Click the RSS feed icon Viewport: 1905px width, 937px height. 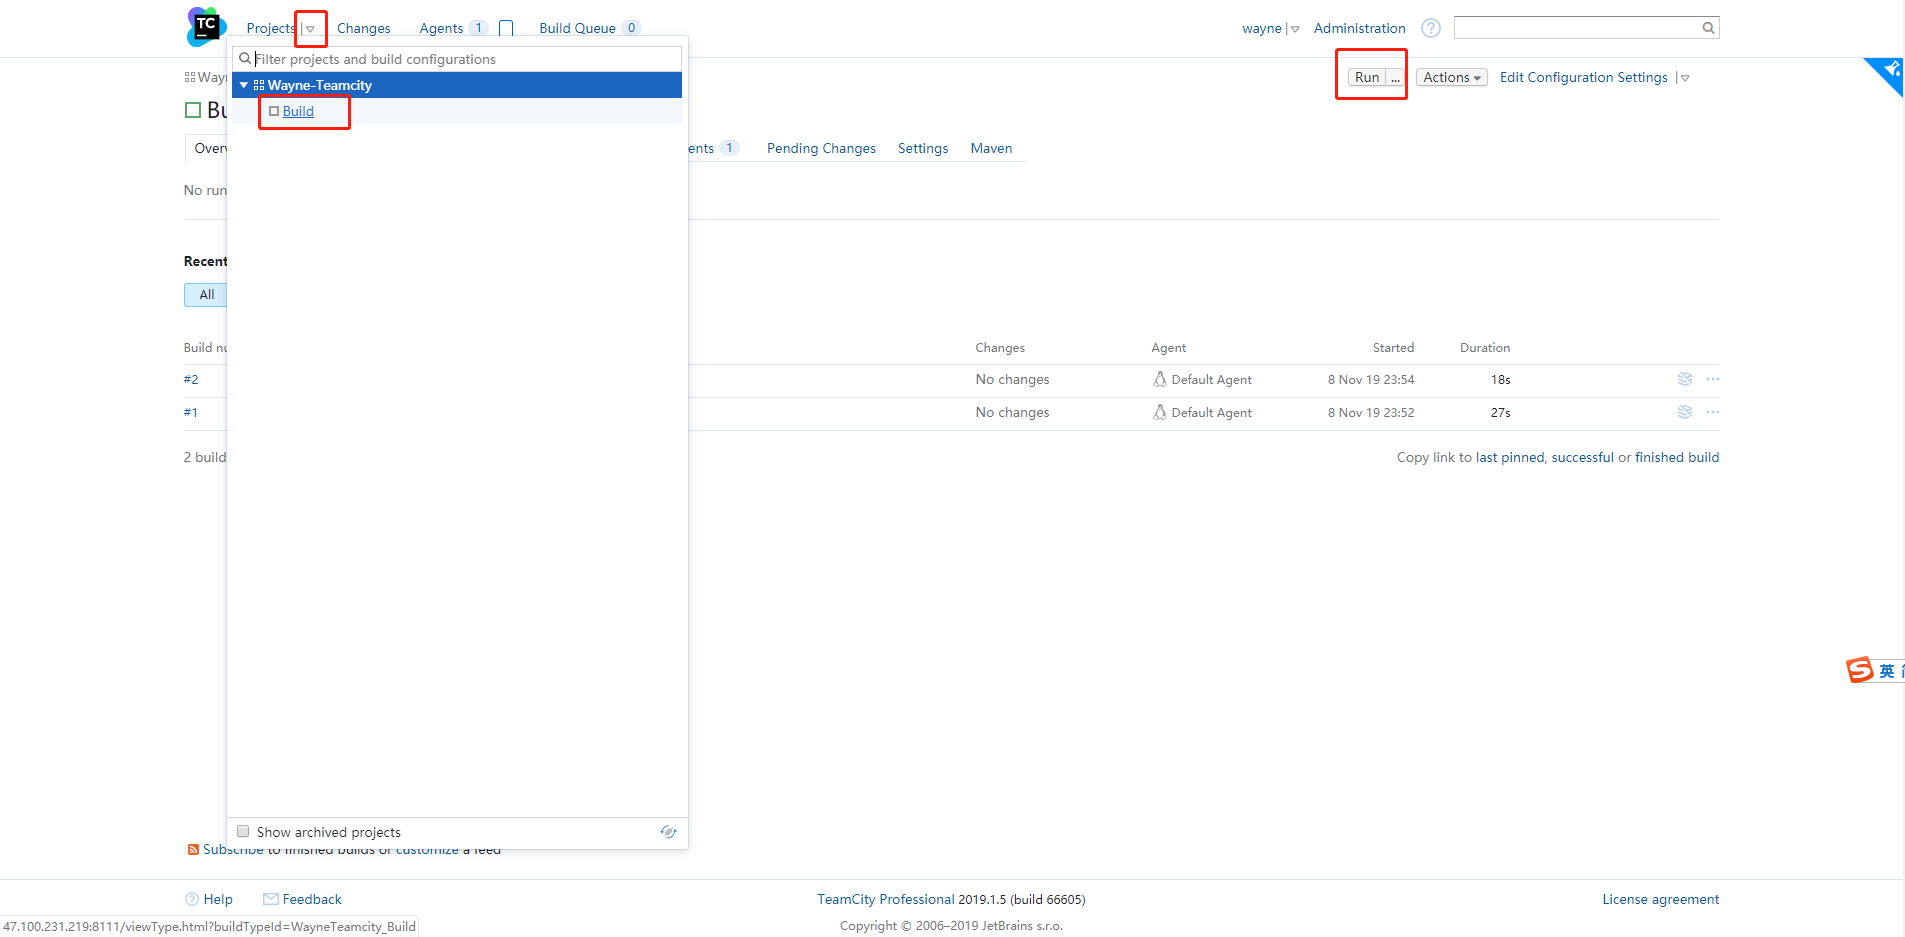tap(193, 849)
